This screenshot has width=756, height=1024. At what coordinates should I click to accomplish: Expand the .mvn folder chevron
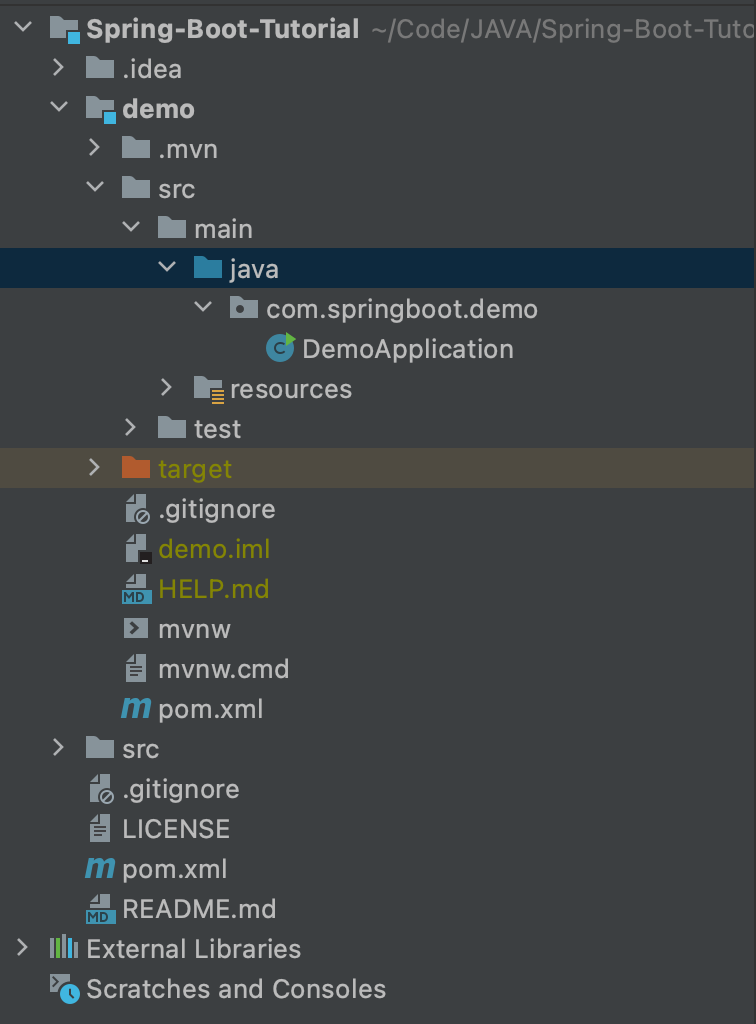95,148
